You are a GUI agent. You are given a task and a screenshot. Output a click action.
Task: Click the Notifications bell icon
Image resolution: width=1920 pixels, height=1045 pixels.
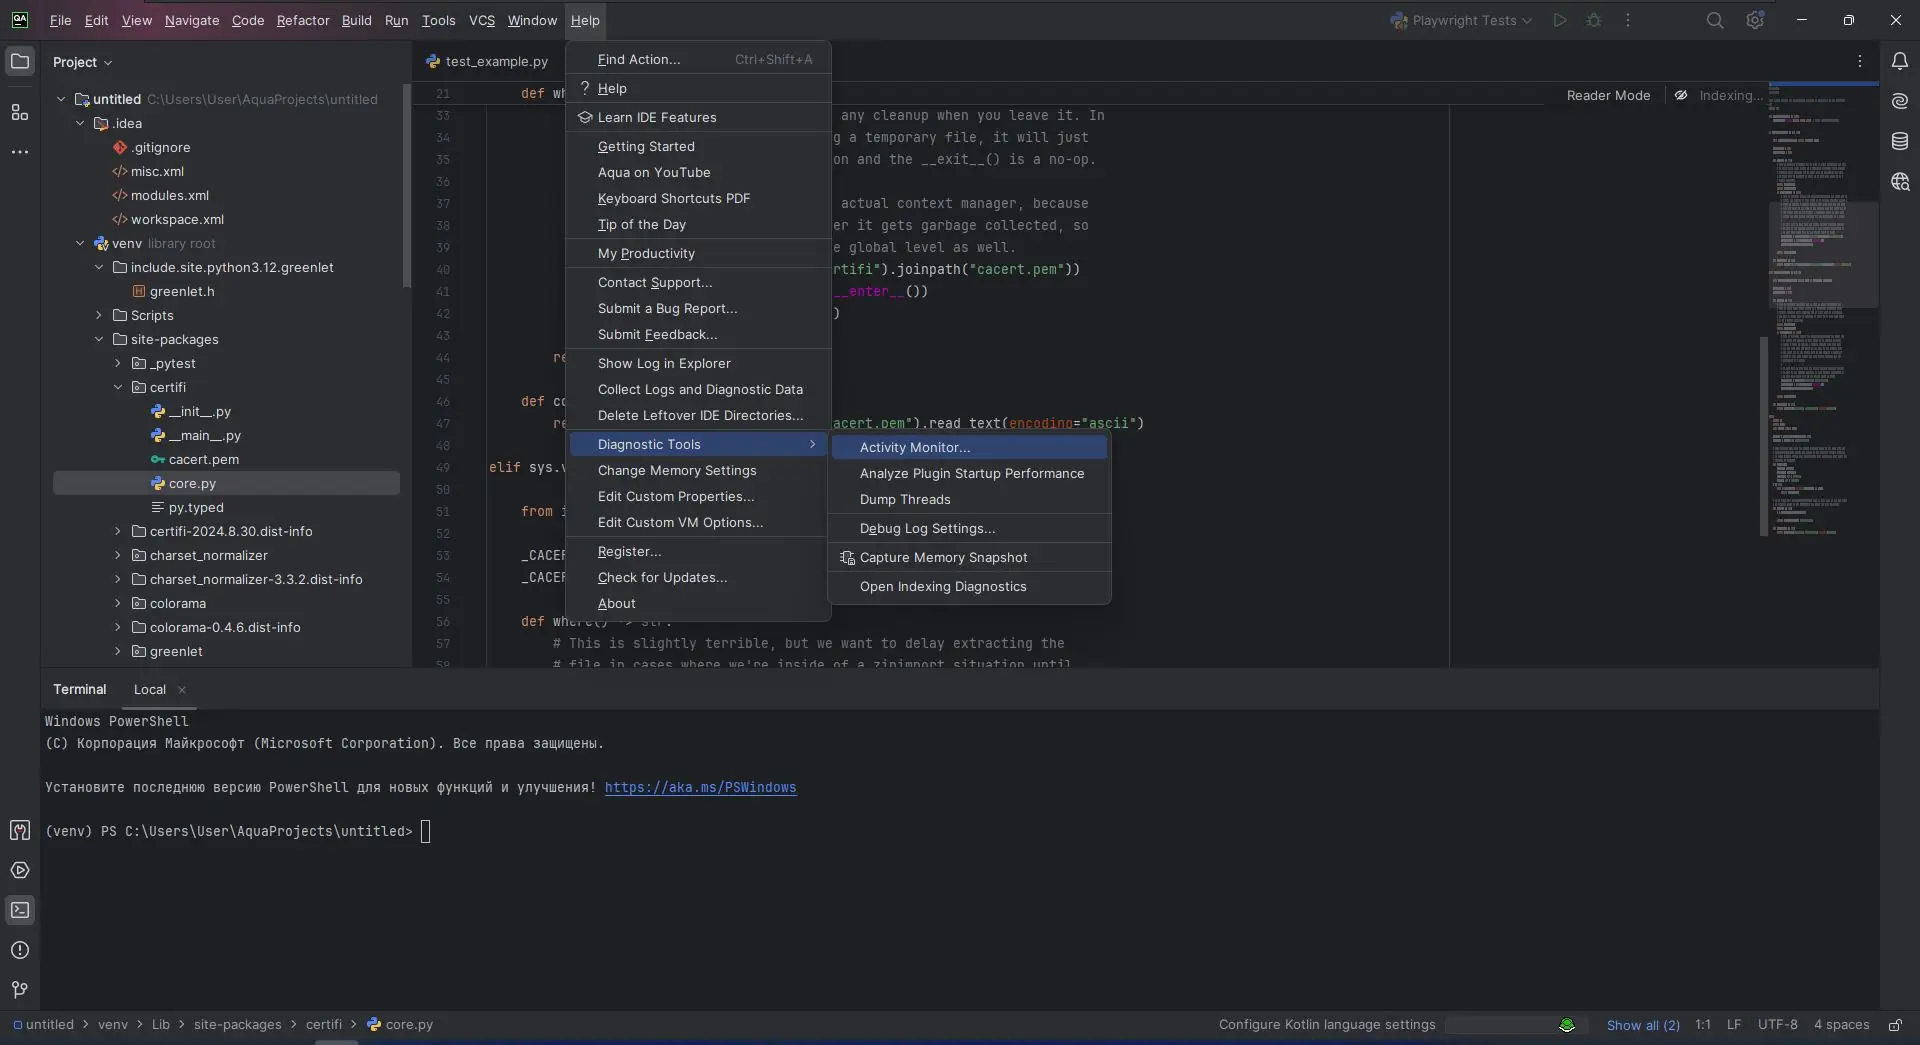pos(1899,61)
